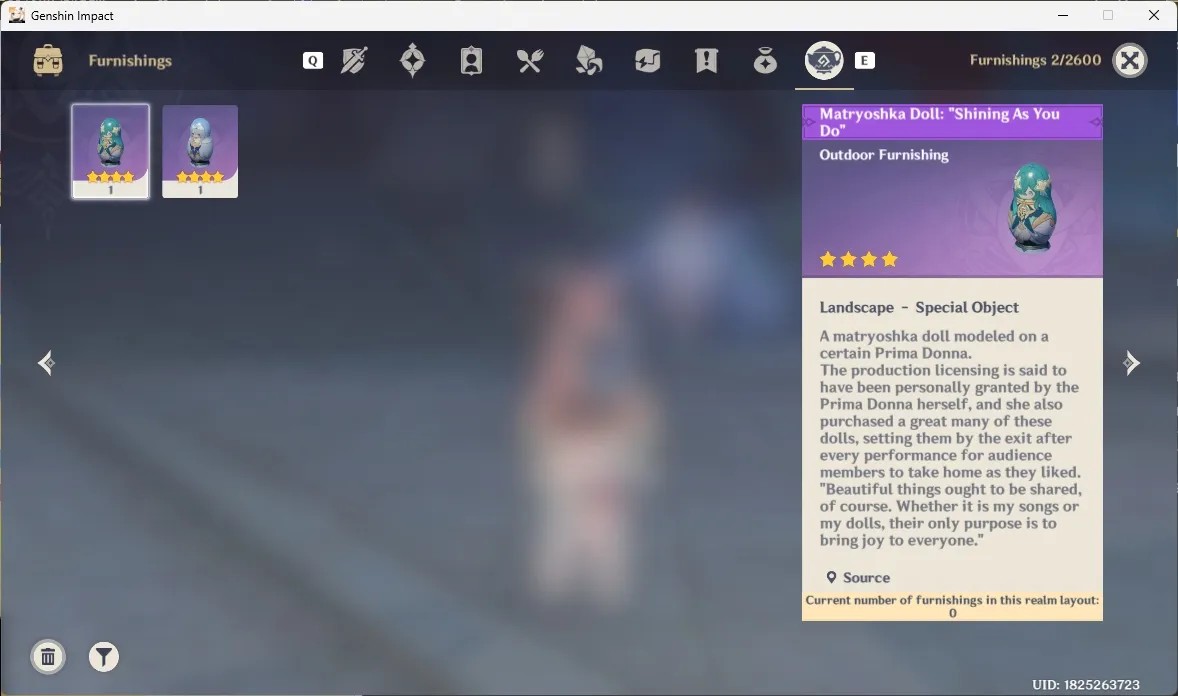Select the Furnishings teapot tab icon

[x=824, y=61]
